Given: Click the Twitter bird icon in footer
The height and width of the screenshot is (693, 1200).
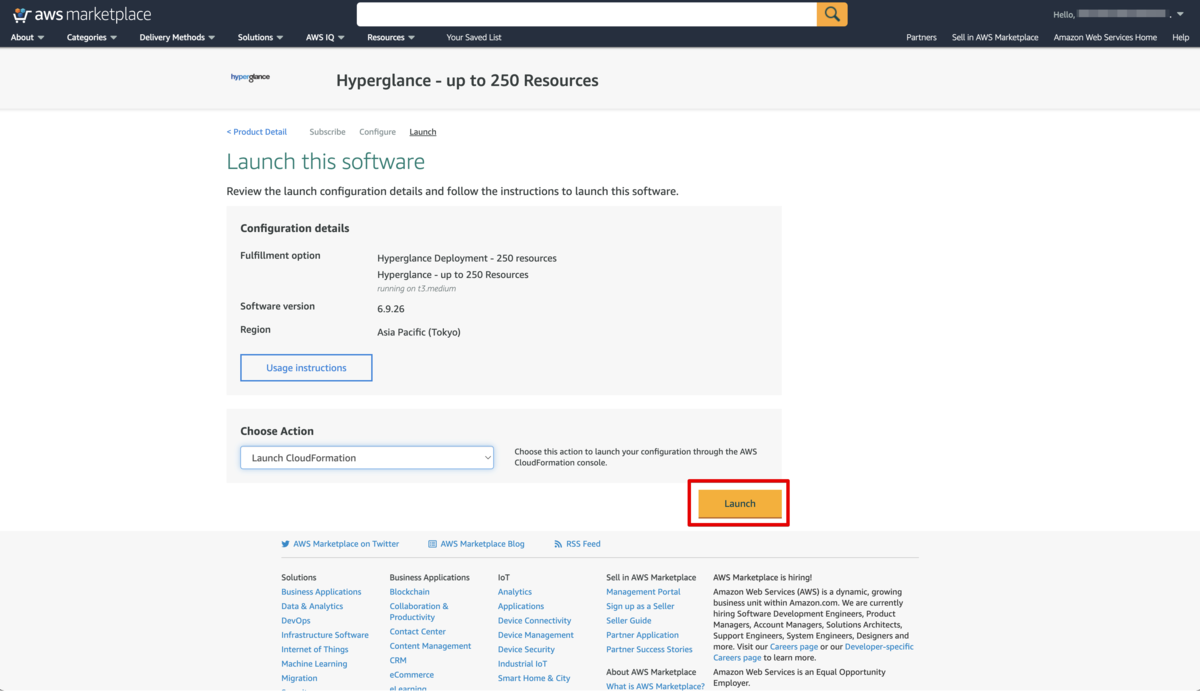Looking at the screenshot, I should pos(286,544).
